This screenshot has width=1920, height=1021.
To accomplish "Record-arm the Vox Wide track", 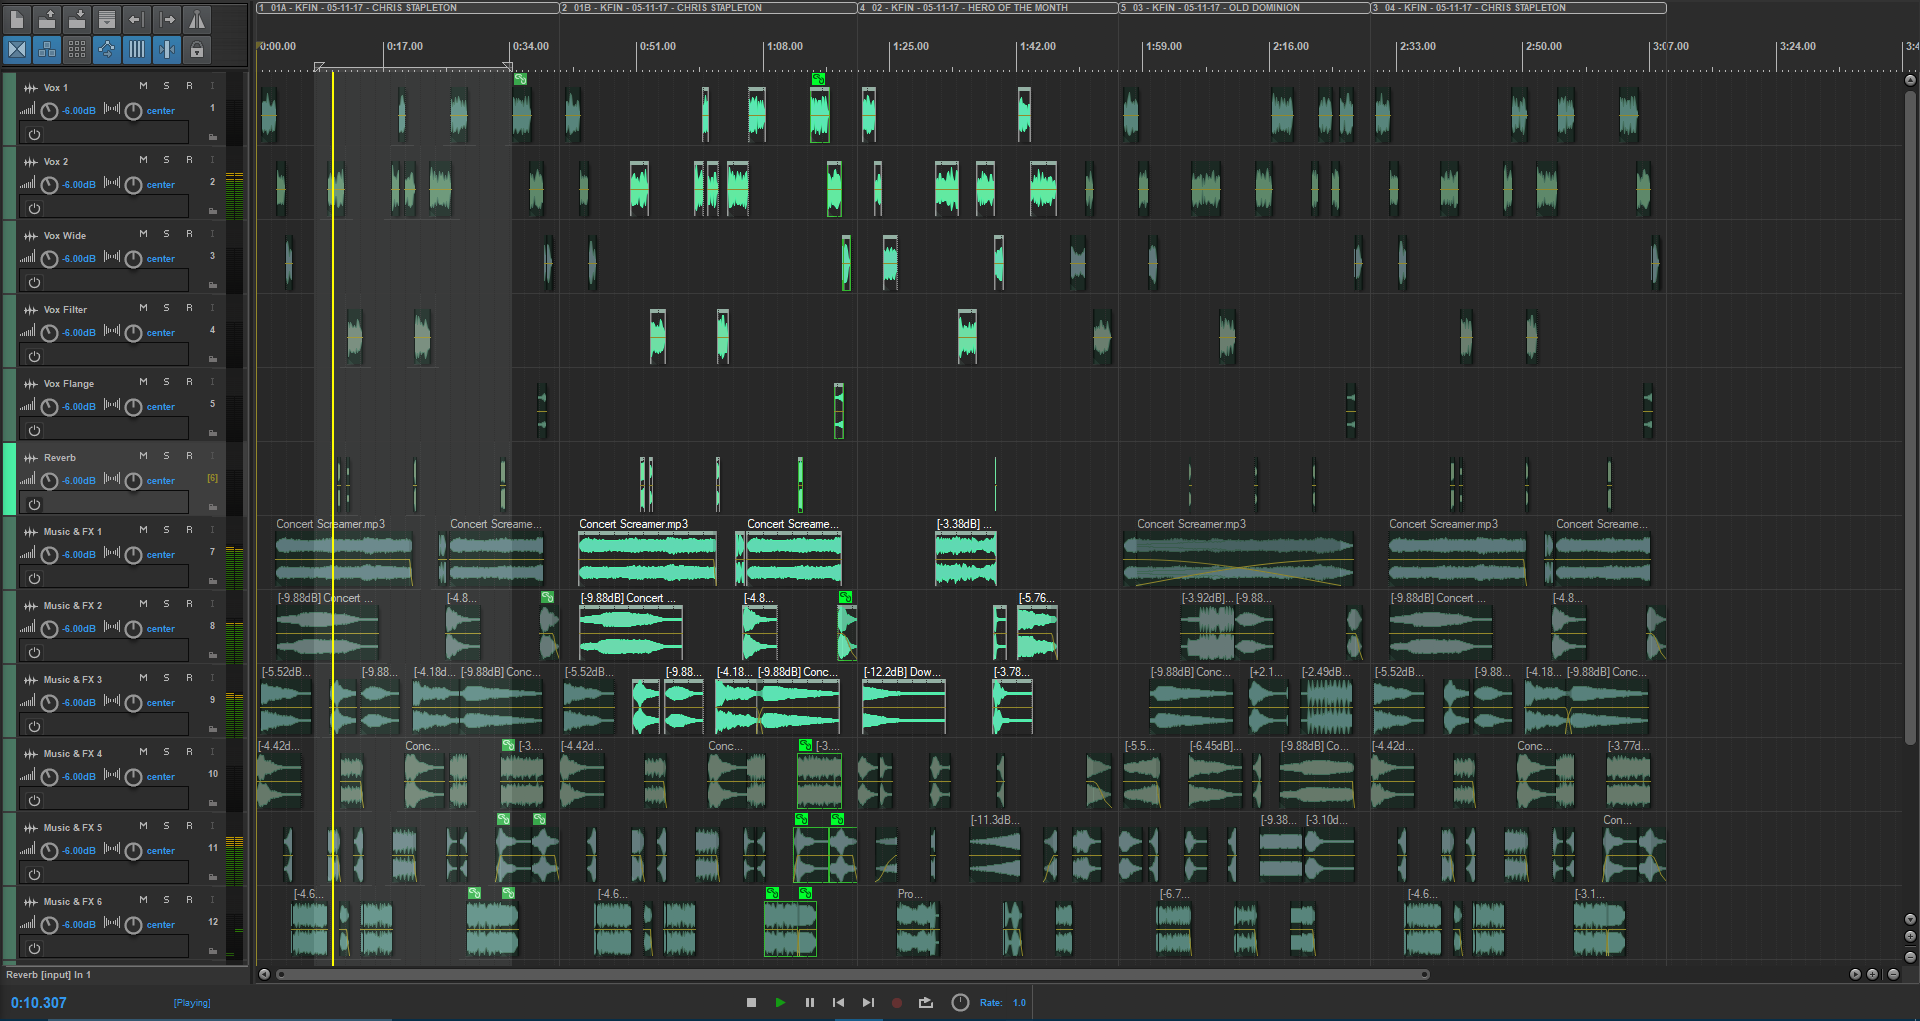I will pyautogui.click(x=189, y=234).
